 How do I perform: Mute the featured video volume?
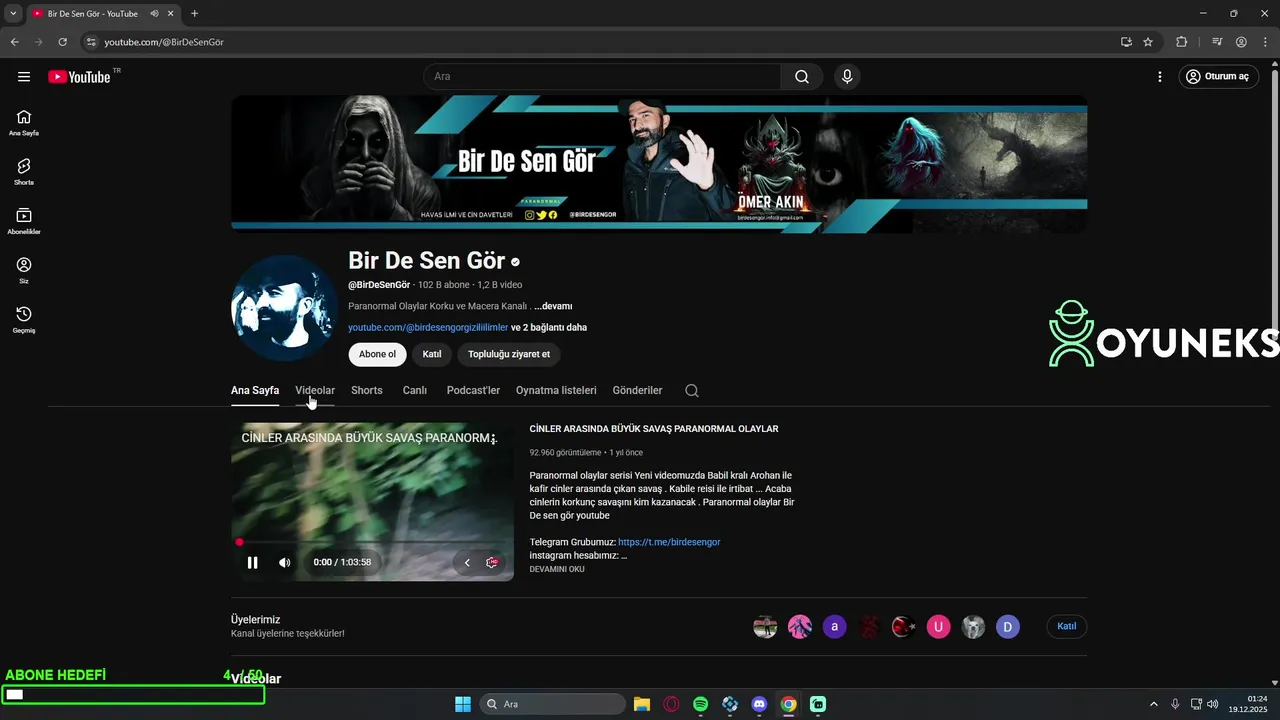click(285, 562)
